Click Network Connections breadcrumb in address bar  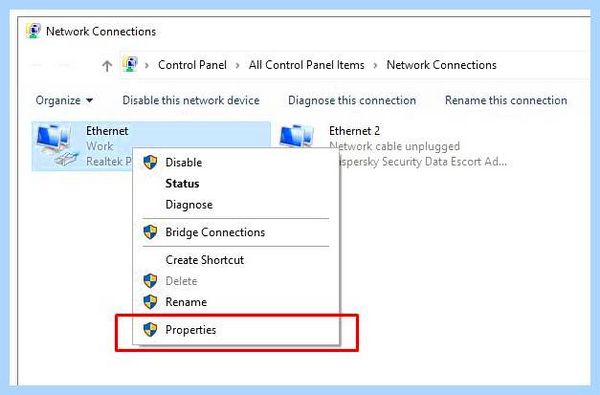[442, 65]
